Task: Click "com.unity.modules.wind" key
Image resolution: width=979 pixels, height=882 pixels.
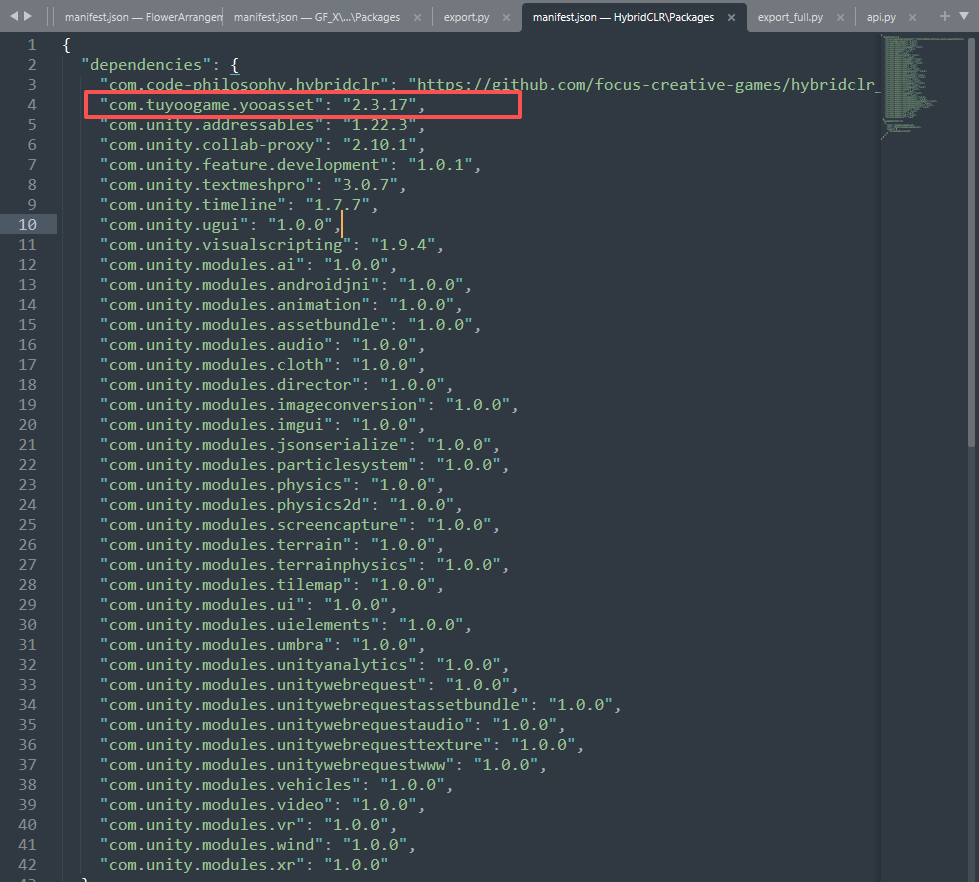Action: tap(212, 844)
